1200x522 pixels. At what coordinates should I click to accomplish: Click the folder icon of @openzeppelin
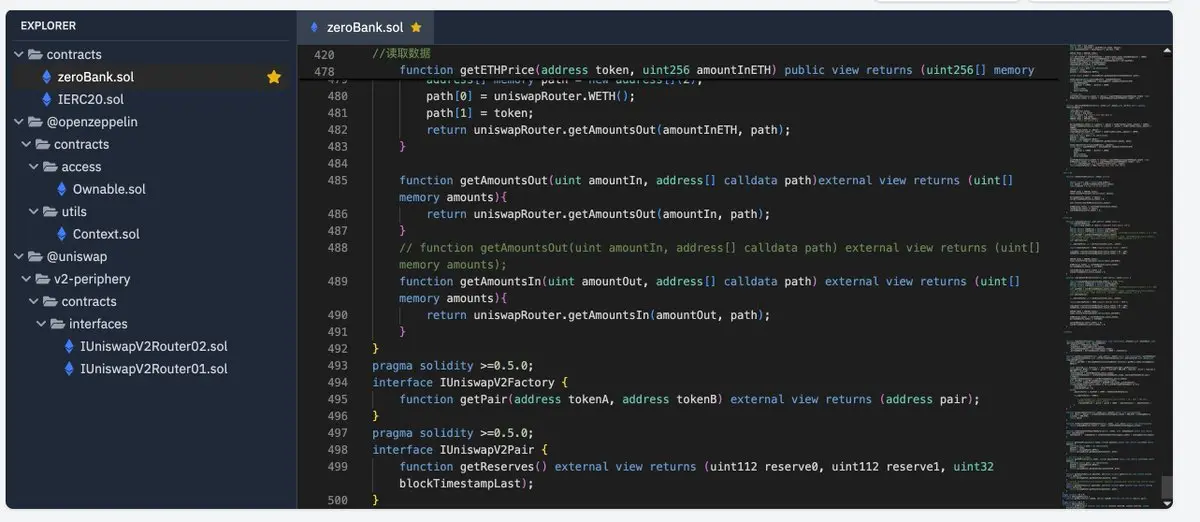point(35,122)
